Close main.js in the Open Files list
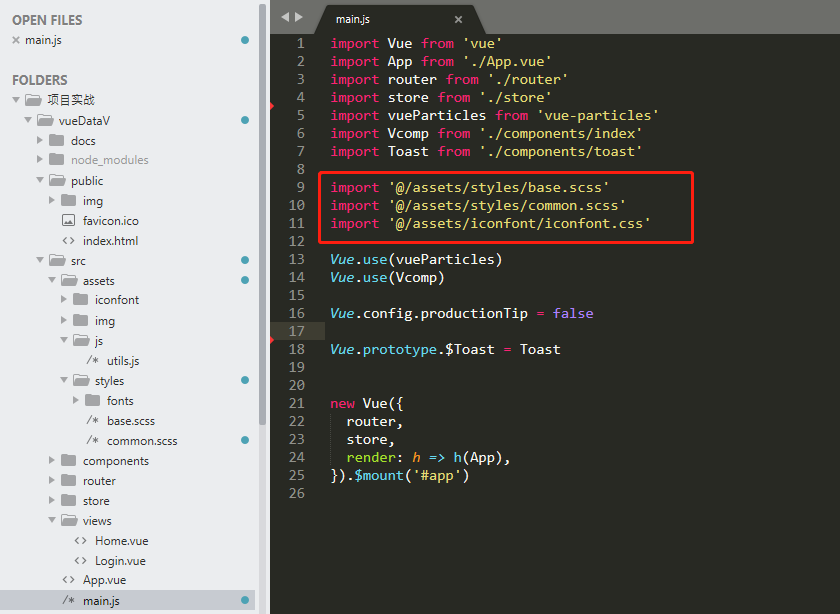 click(16, 40)
